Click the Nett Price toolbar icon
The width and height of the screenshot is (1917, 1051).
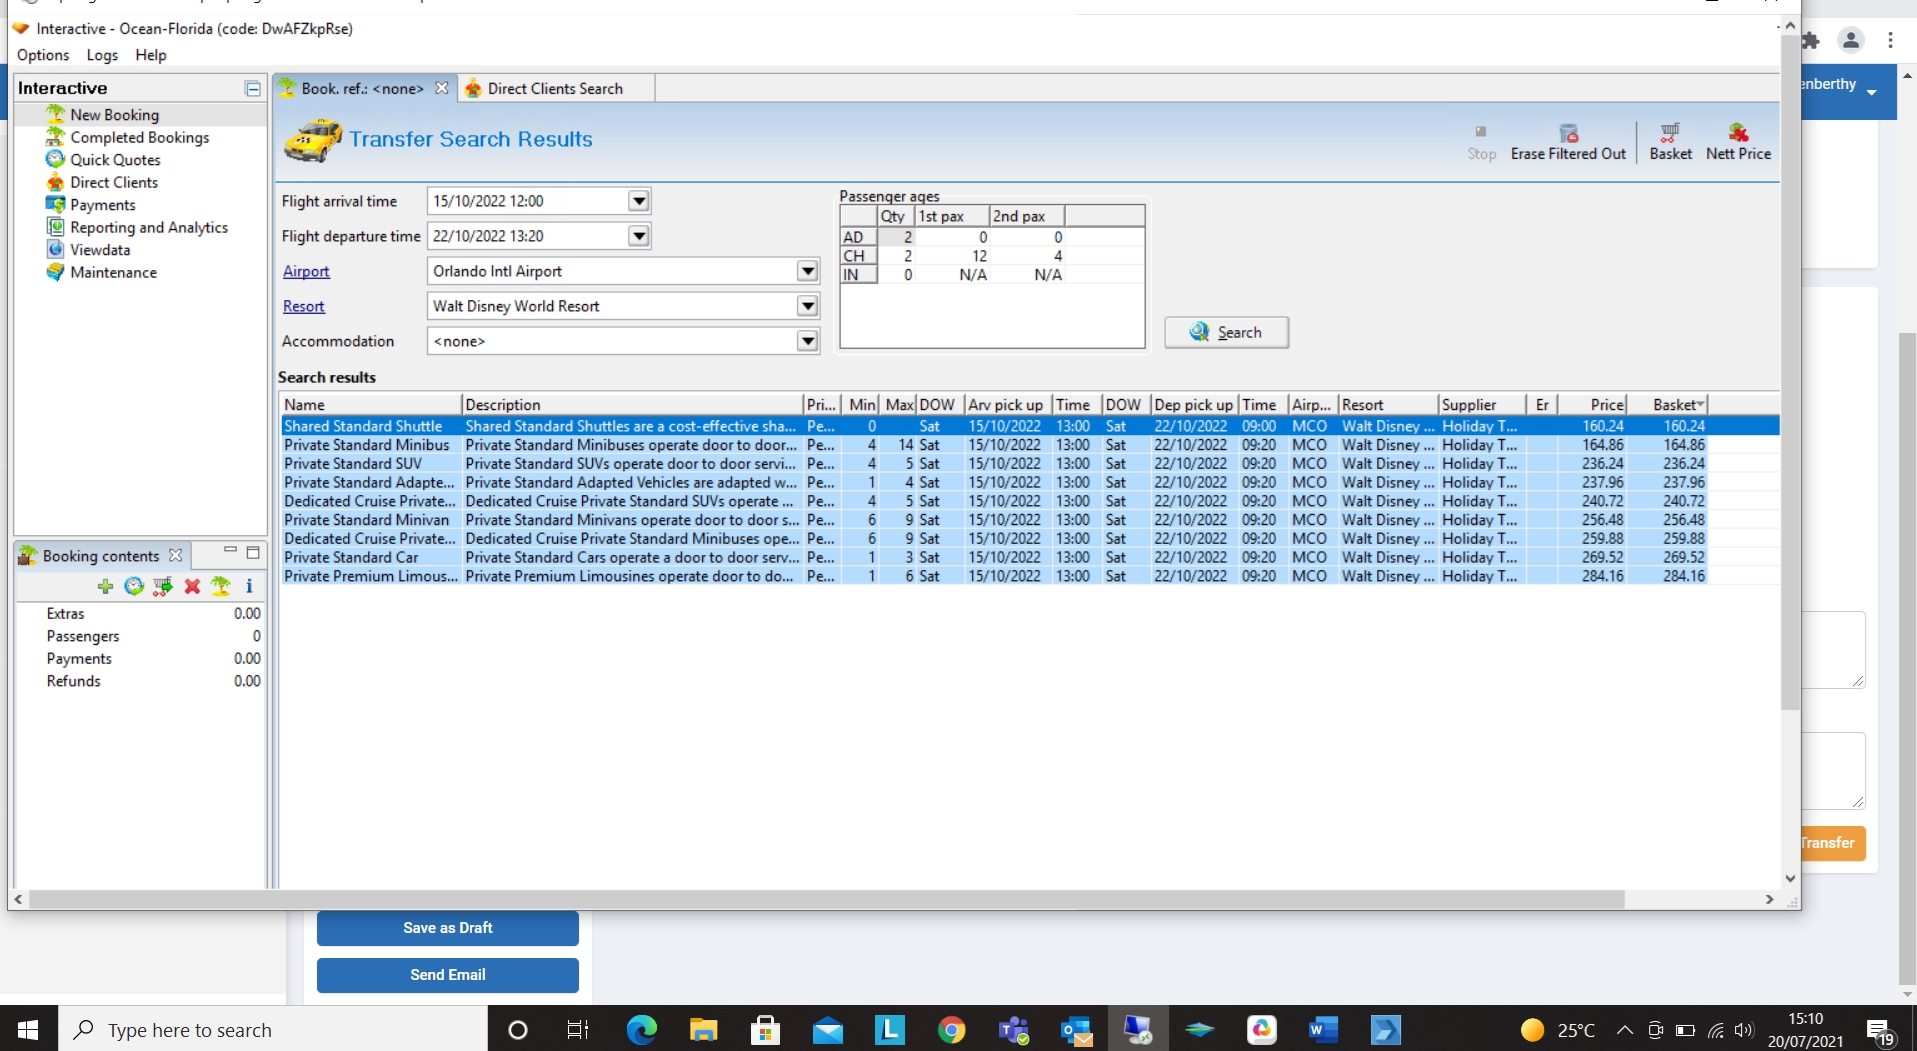point(1738,141)
